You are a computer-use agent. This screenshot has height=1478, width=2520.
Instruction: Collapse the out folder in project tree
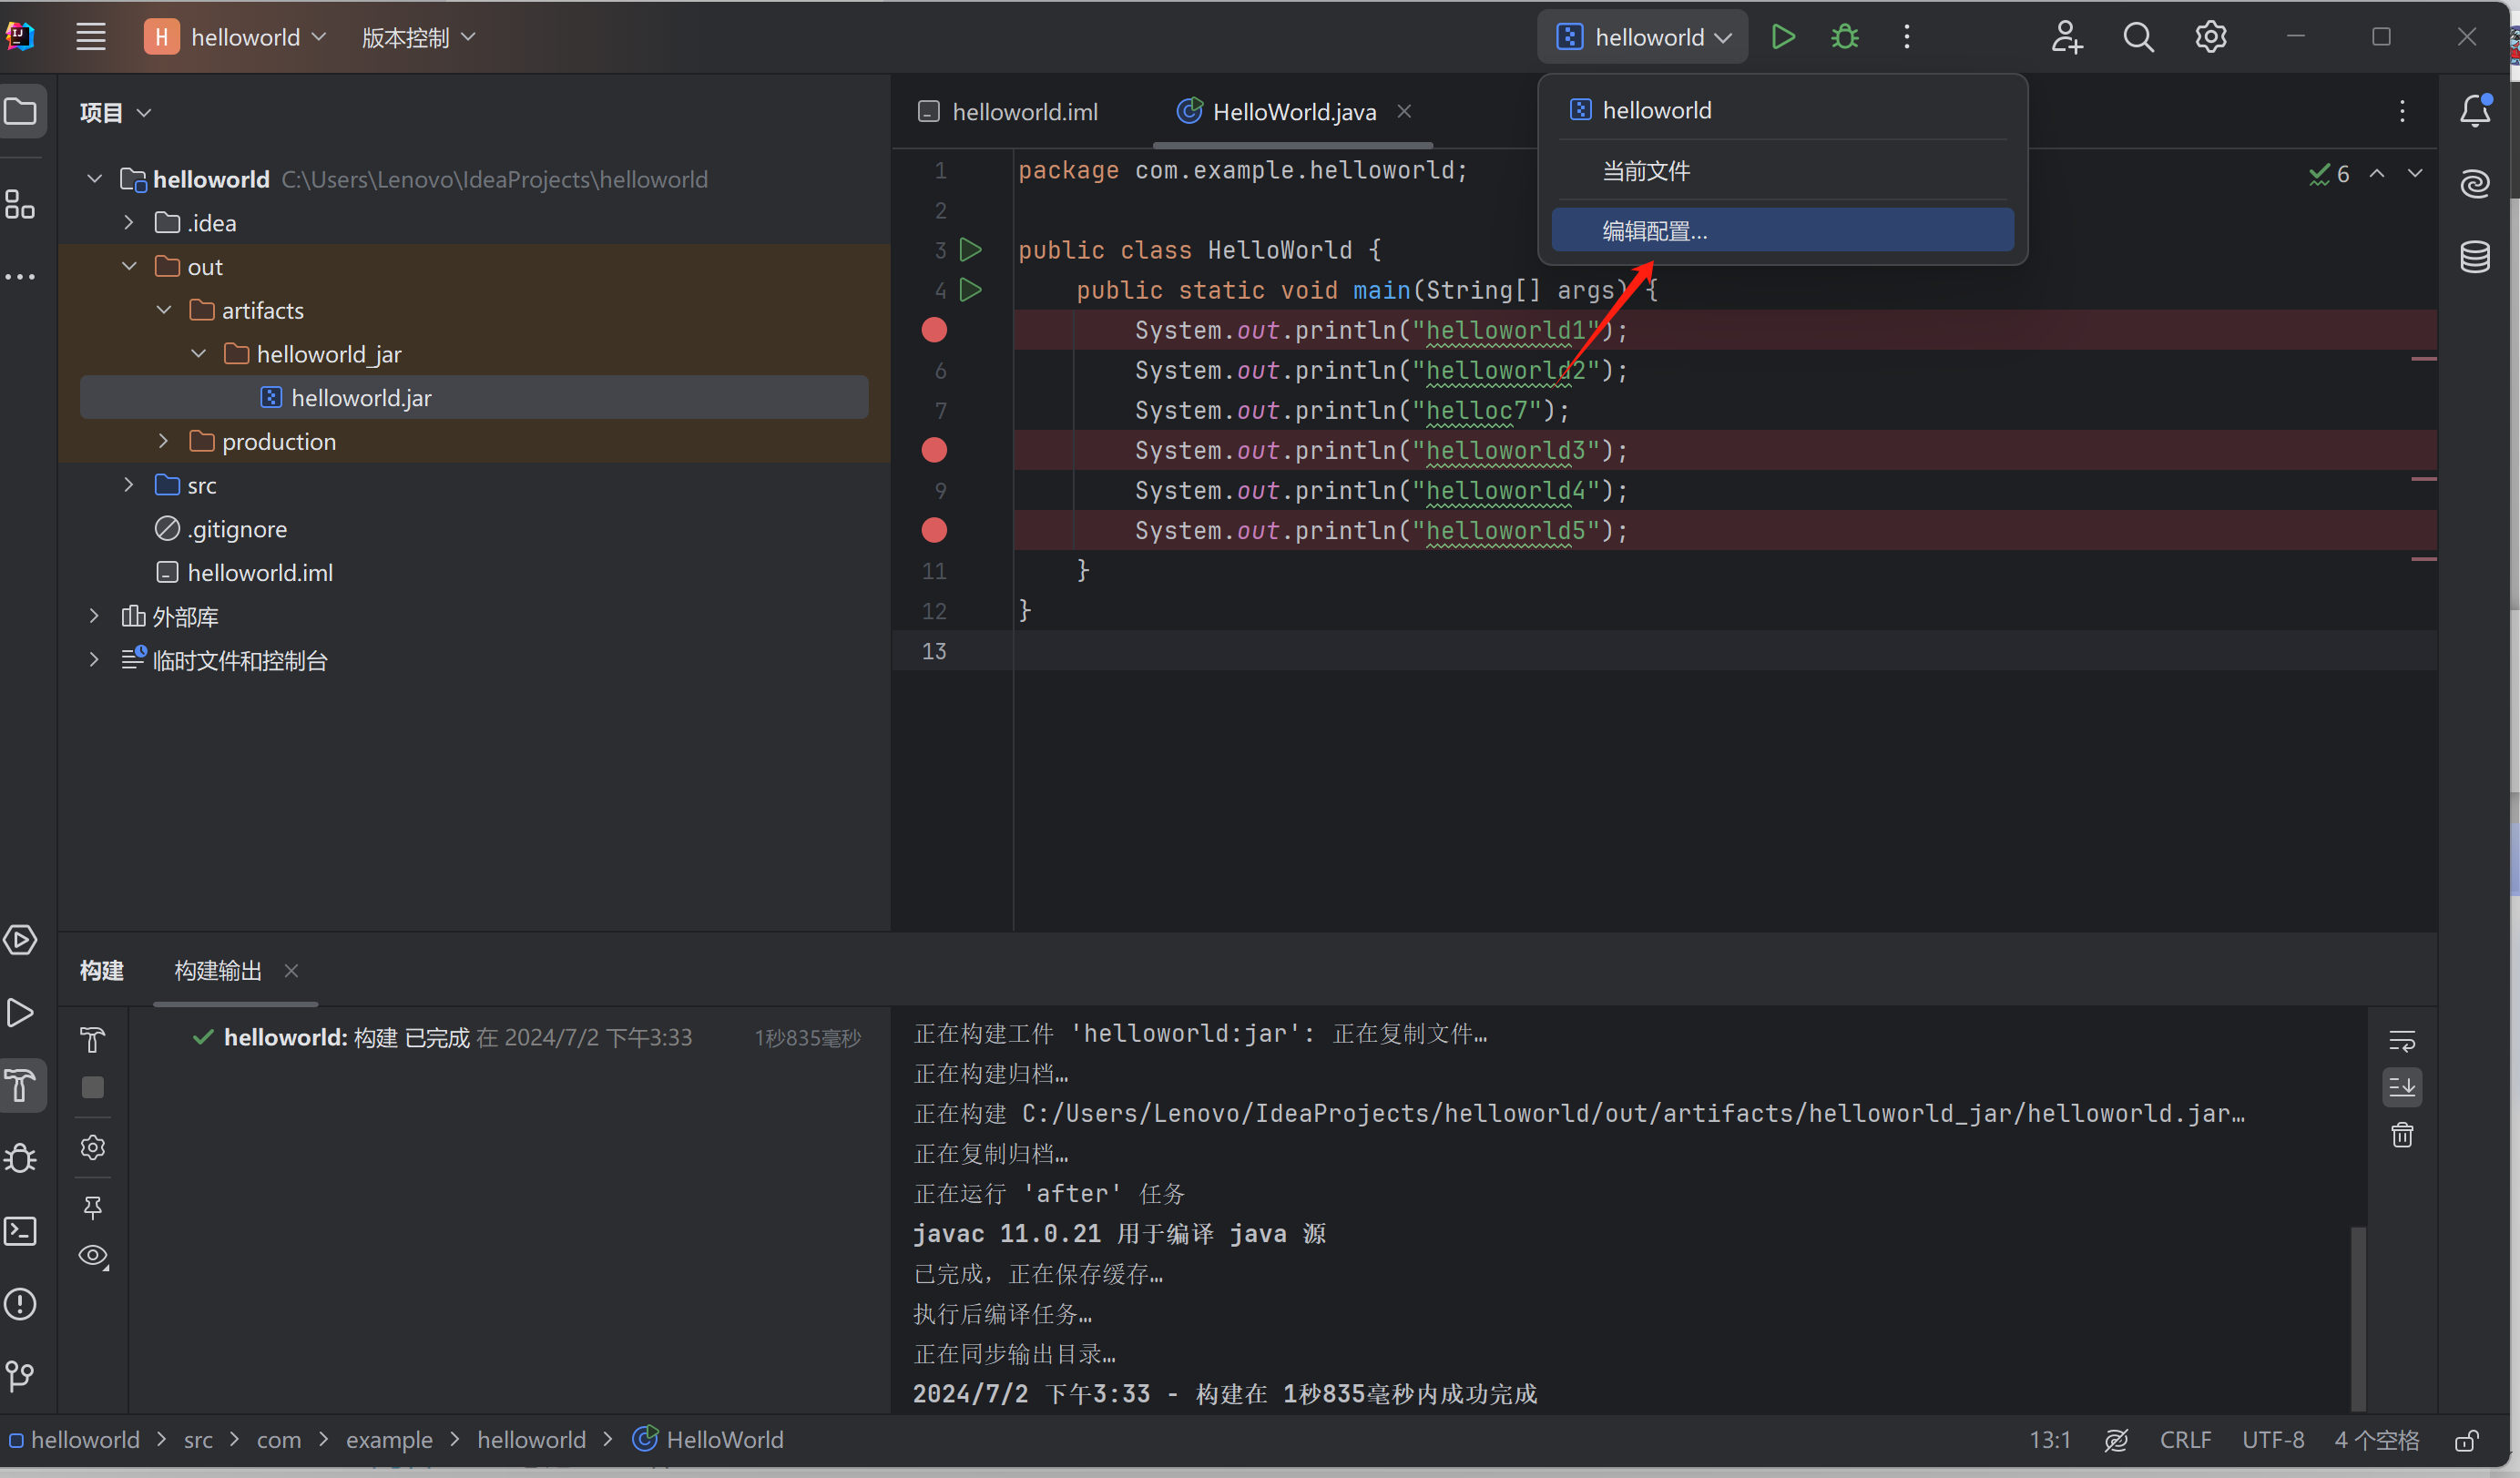pyautogui.click(x=130, y=266)
